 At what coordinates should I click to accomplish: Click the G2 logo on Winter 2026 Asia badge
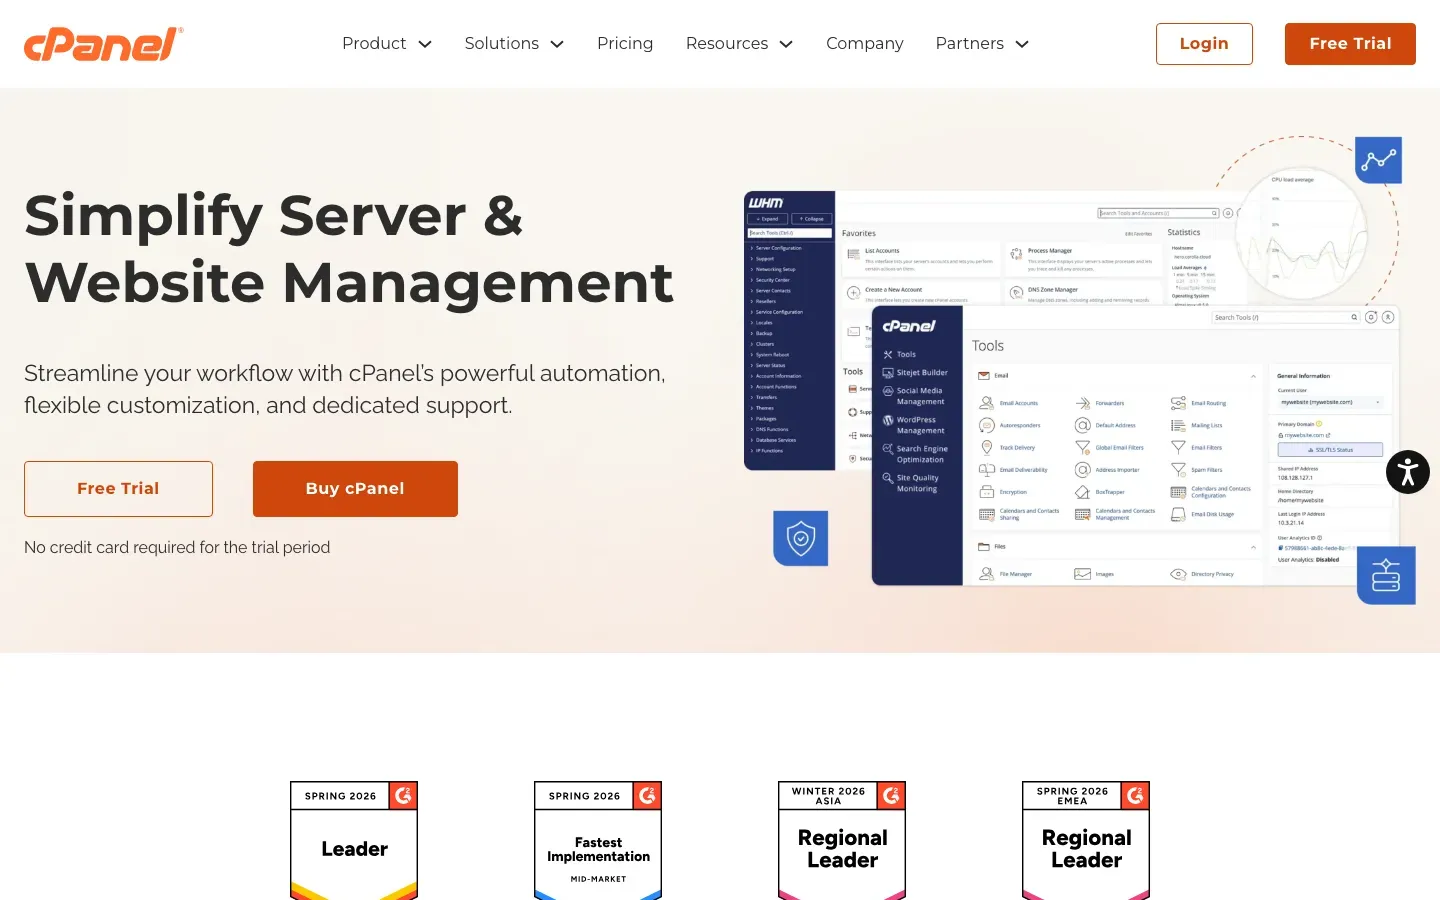click(891, 796)
